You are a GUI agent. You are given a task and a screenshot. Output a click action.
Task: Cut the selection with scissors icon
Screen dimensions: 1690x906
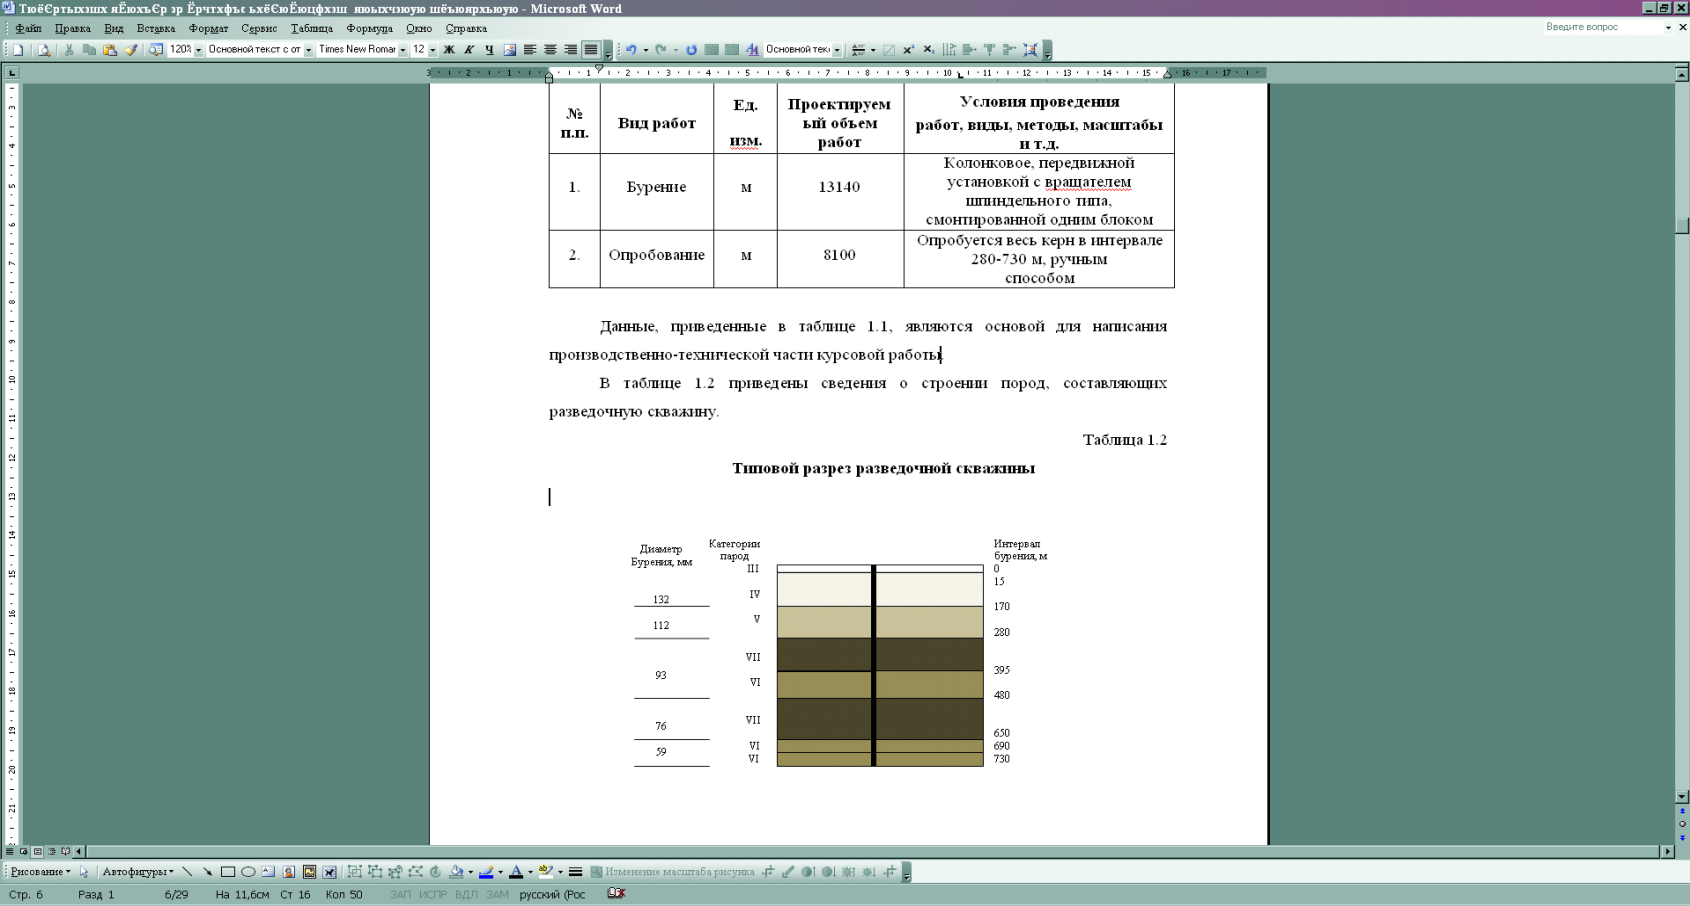(x=69, y=49)
